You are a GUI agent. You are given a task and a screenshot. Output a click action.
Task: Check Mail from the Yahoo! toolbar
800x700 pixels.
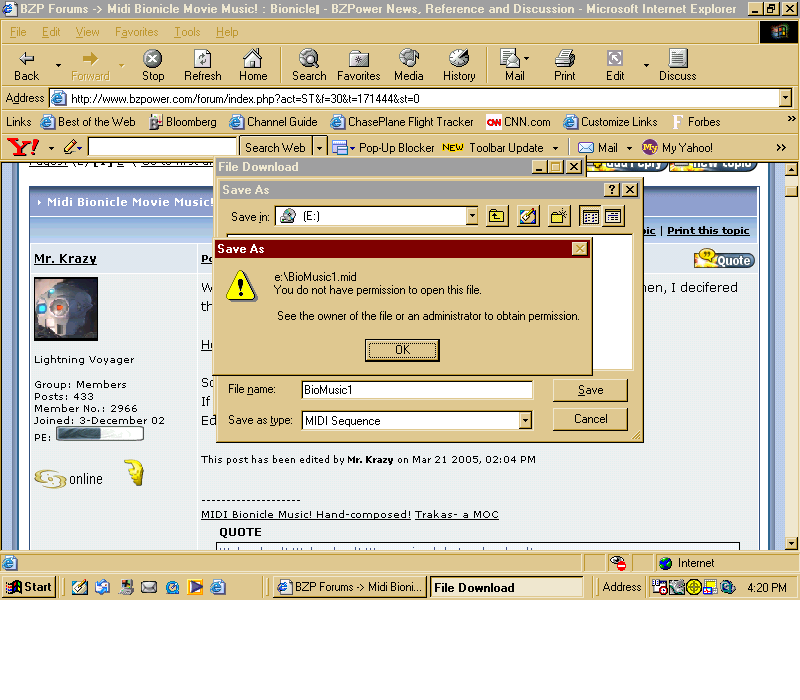point(601,147)
